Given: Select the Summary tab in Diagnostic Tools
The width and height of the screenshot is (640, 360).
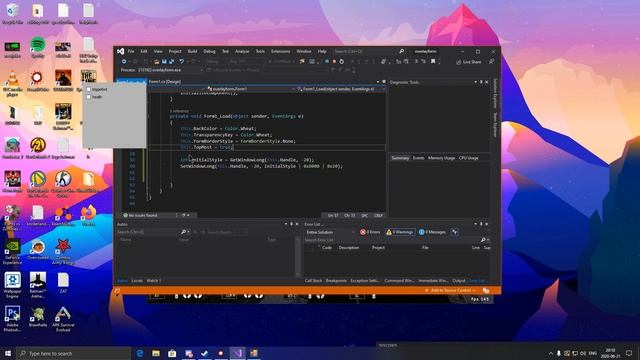Looking at the screenshot, I should [400, 158].
